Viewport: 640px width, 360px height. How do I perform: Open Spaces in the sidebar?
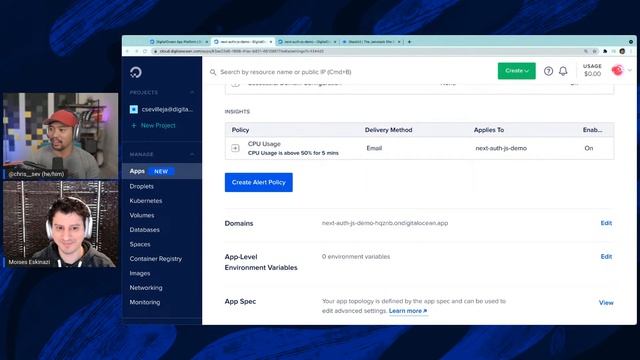(x=140, y=244)
